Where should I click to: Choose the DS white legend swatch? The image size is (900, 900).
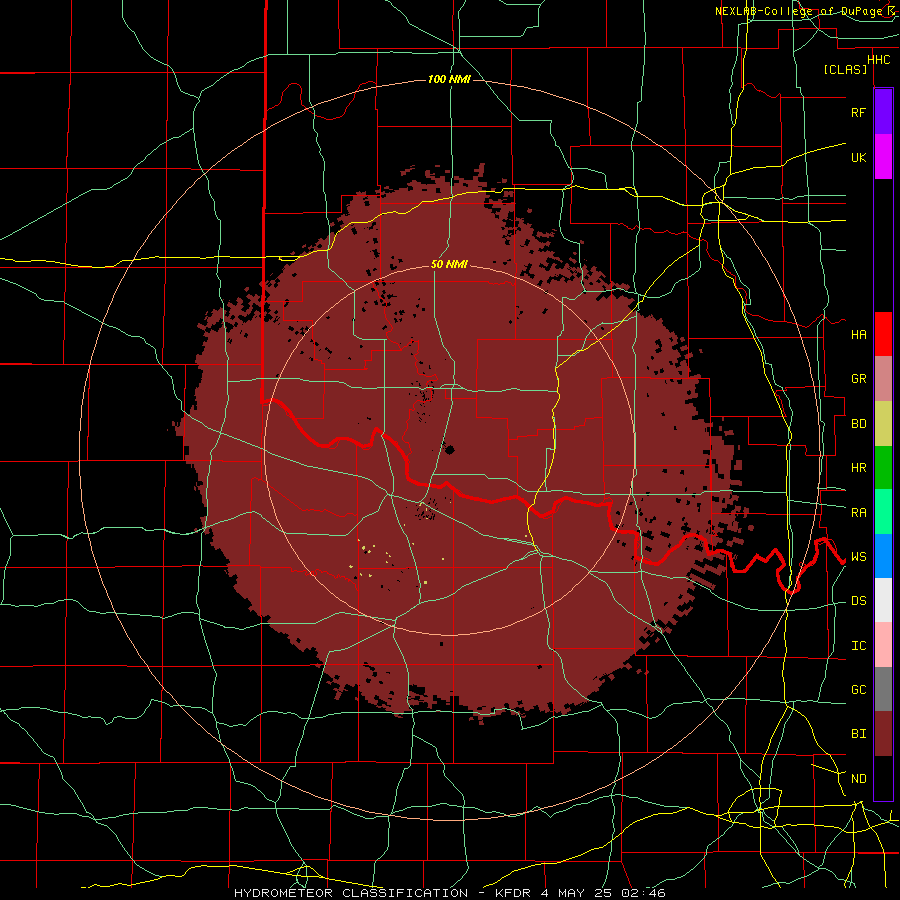(x=883, y=600)
